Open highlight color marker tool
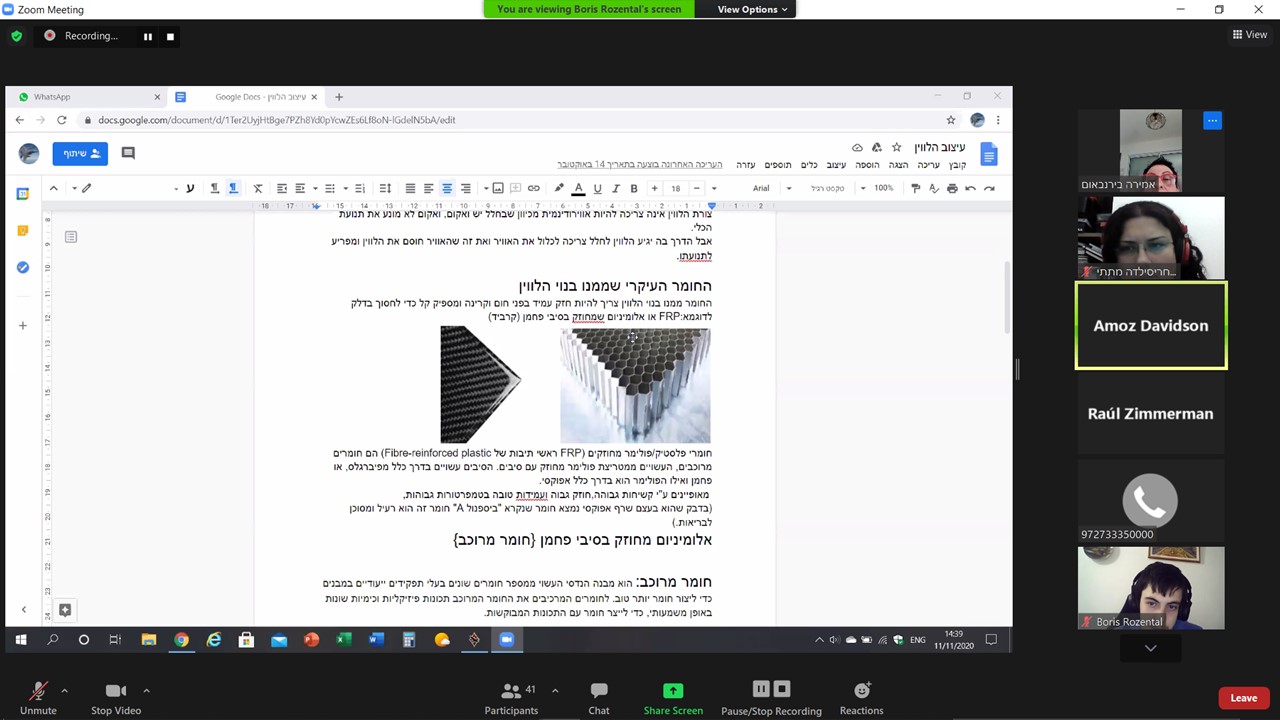1280x720 pixels. [559, 188]
